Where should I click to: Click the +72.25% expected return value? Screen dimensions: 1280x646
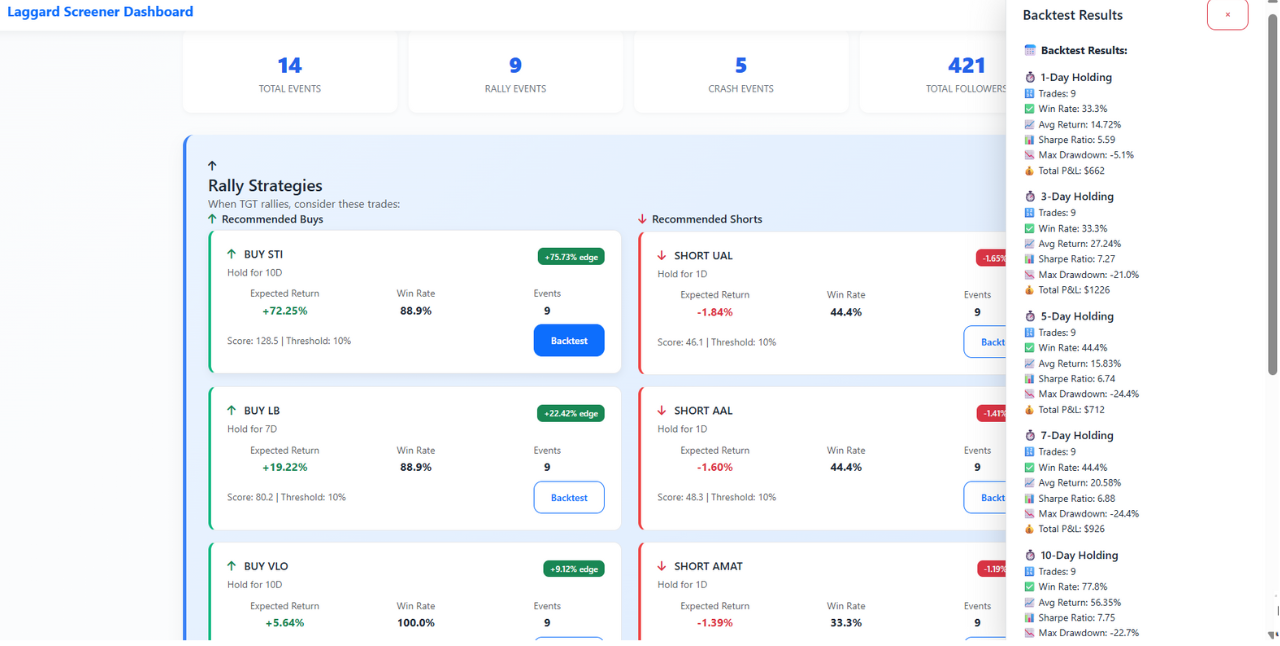(x=285, y=311)
